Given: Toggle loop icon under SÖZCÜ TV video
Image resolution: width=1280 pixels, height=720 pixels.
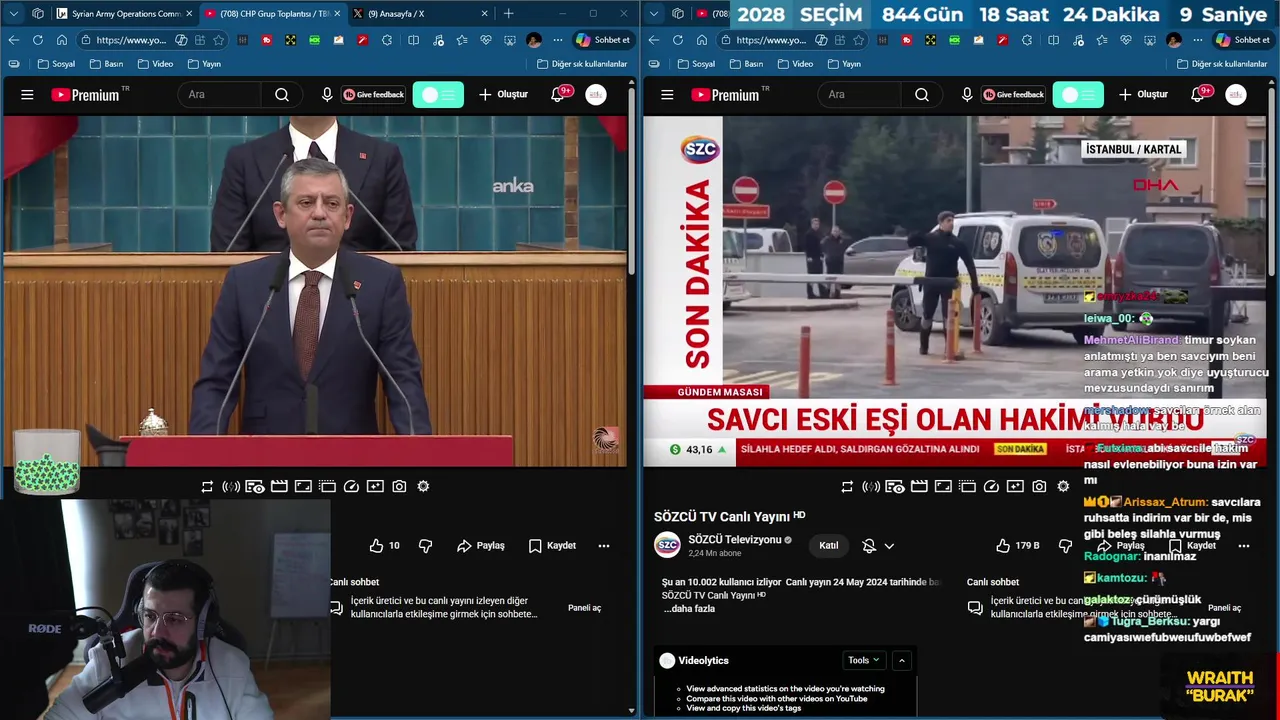Looking at the screenshot, I should (x=847, y=487).
